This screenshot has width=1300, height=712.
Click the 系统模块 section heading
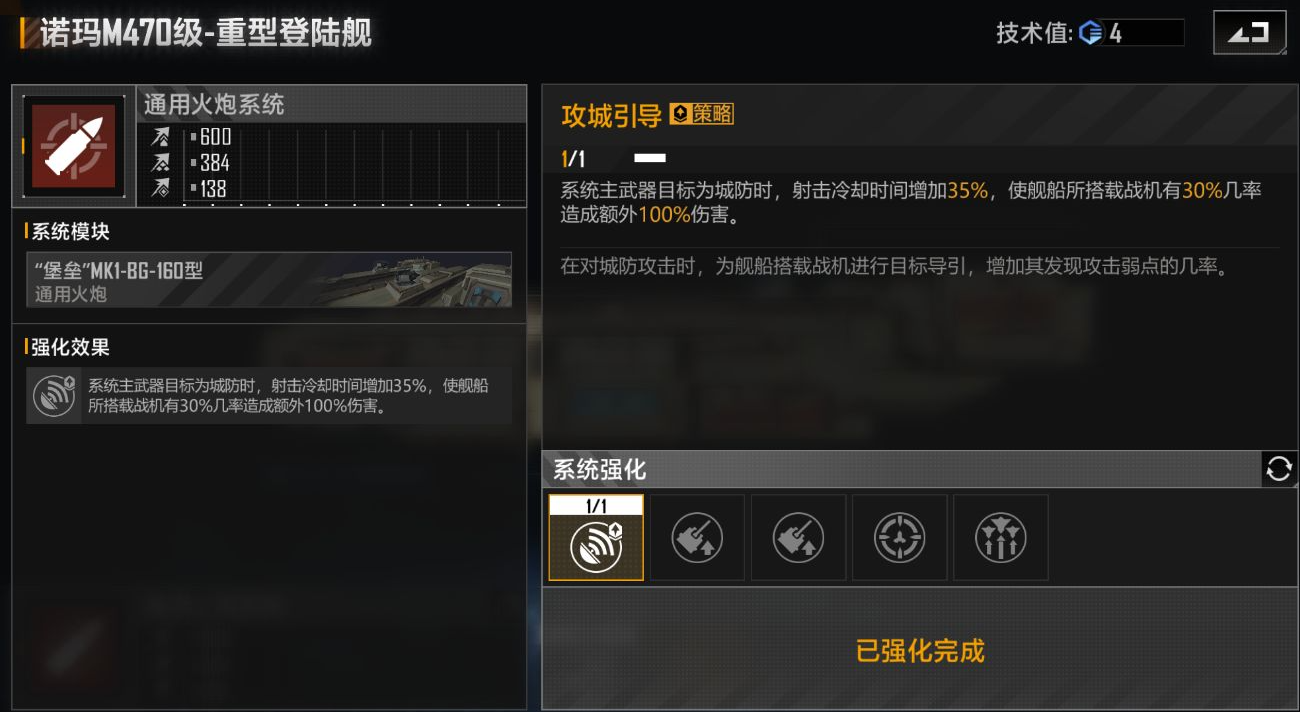tap(69, 232)
